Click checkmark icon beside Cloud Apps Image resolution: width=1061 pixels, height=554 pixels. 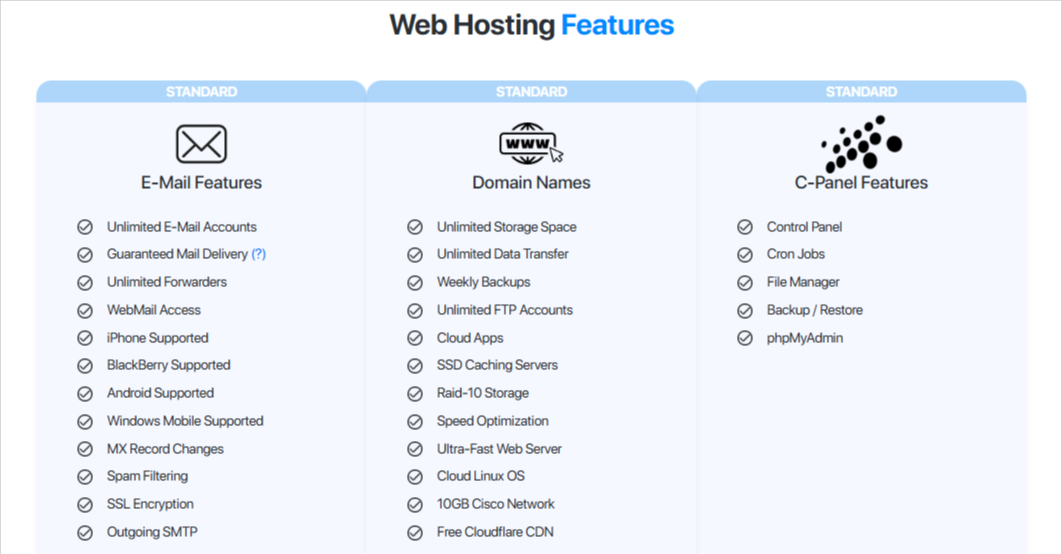pyautogui.click(x=415, y=338)
